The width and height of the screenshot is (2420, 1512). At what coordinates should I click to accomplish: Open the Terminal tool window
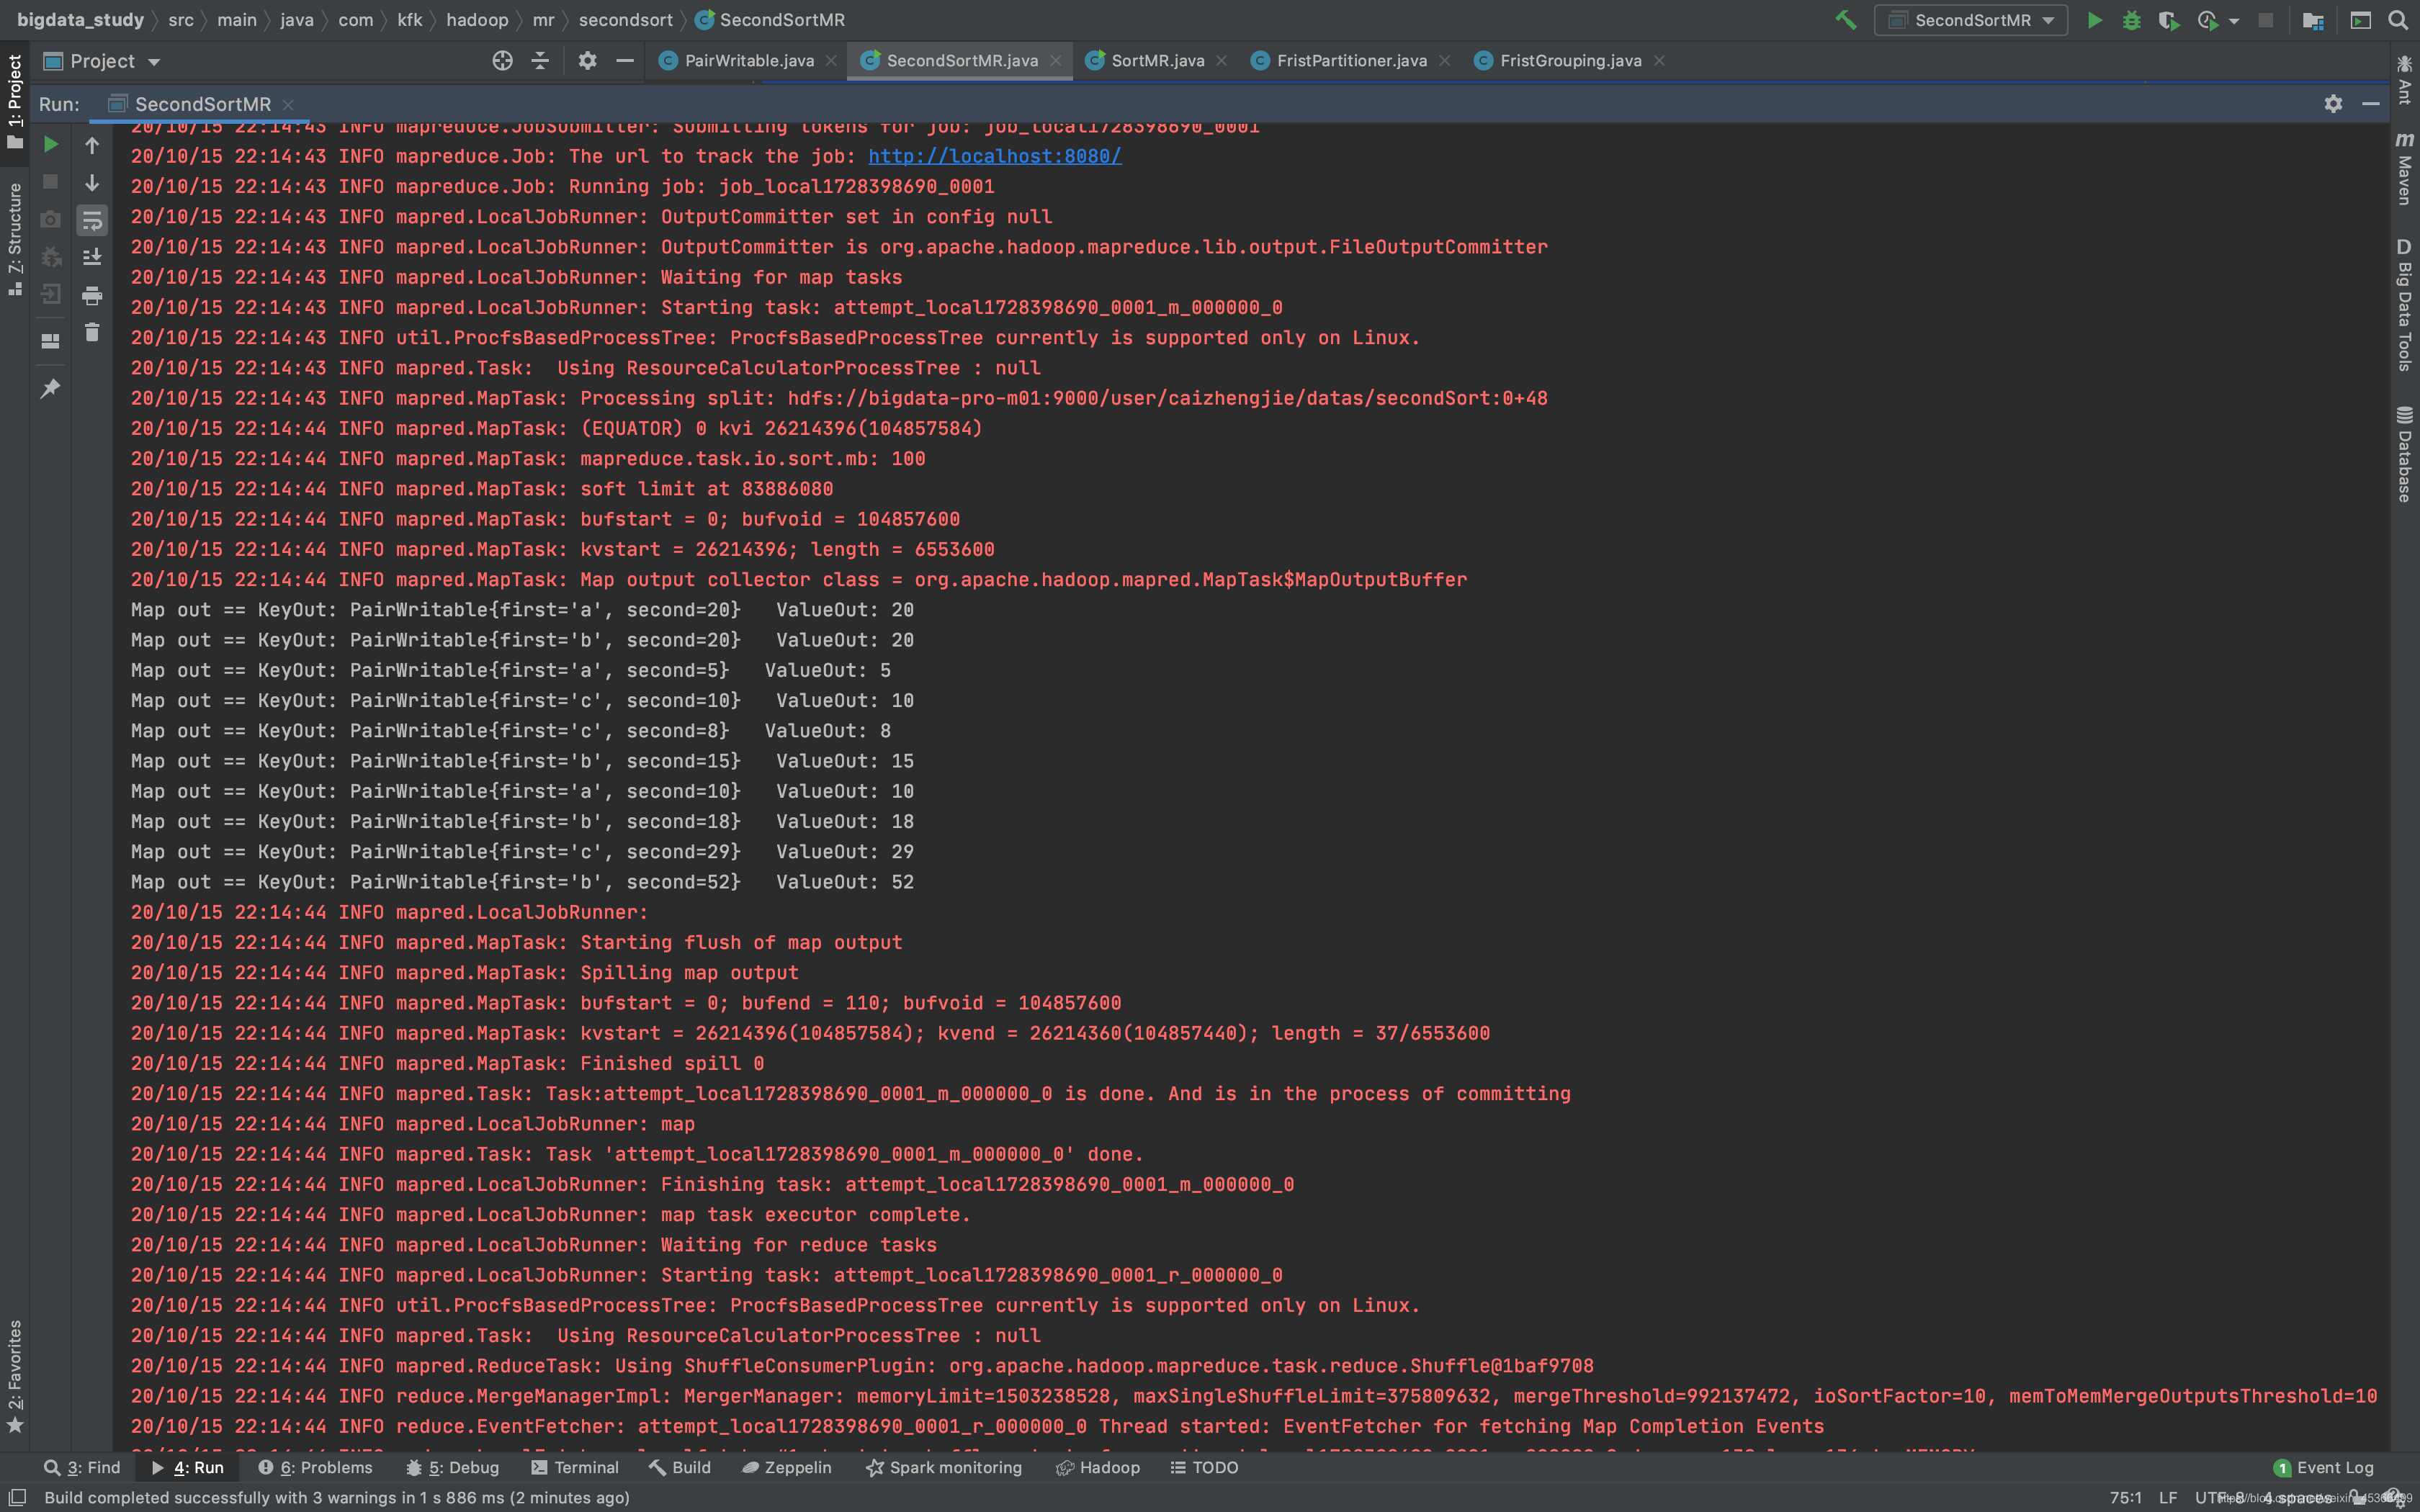(575, 1467)
